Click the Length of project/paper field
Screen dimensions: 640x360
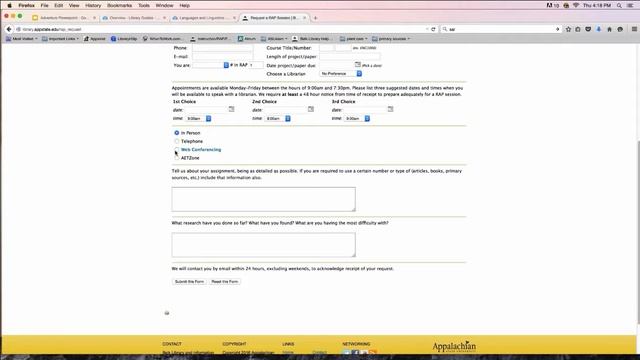[350, 56]
